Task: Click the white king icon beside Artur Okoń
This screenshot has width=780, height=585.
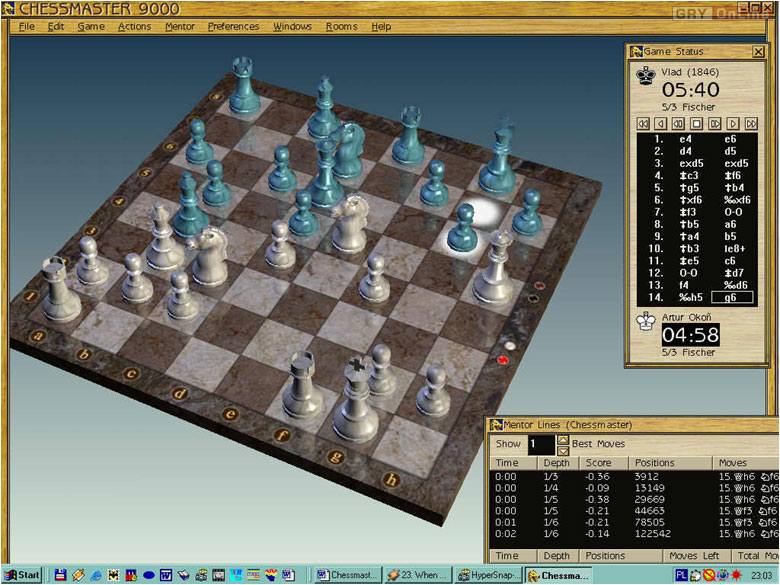Action: [x=646, y=321]
